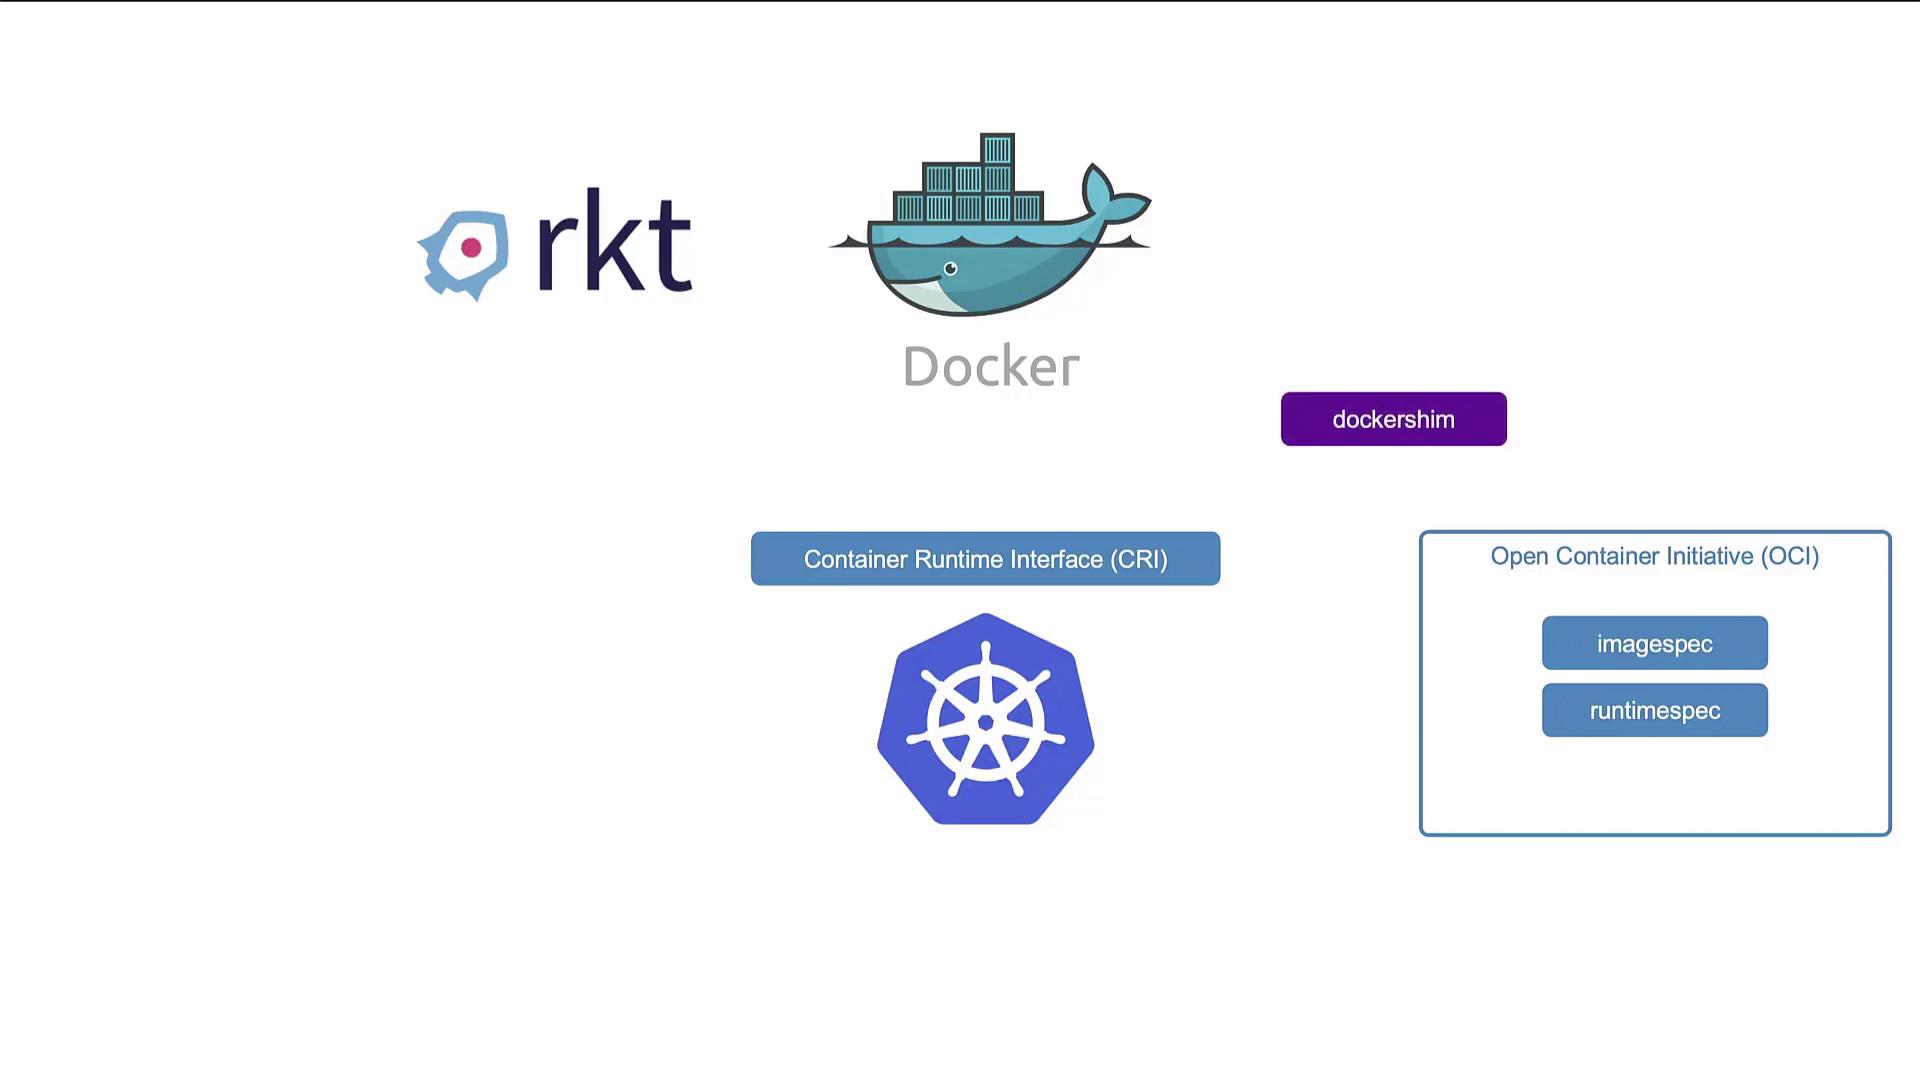Click the runtimespec box
This screenshot has height=1080, width=1920.
1654,710
